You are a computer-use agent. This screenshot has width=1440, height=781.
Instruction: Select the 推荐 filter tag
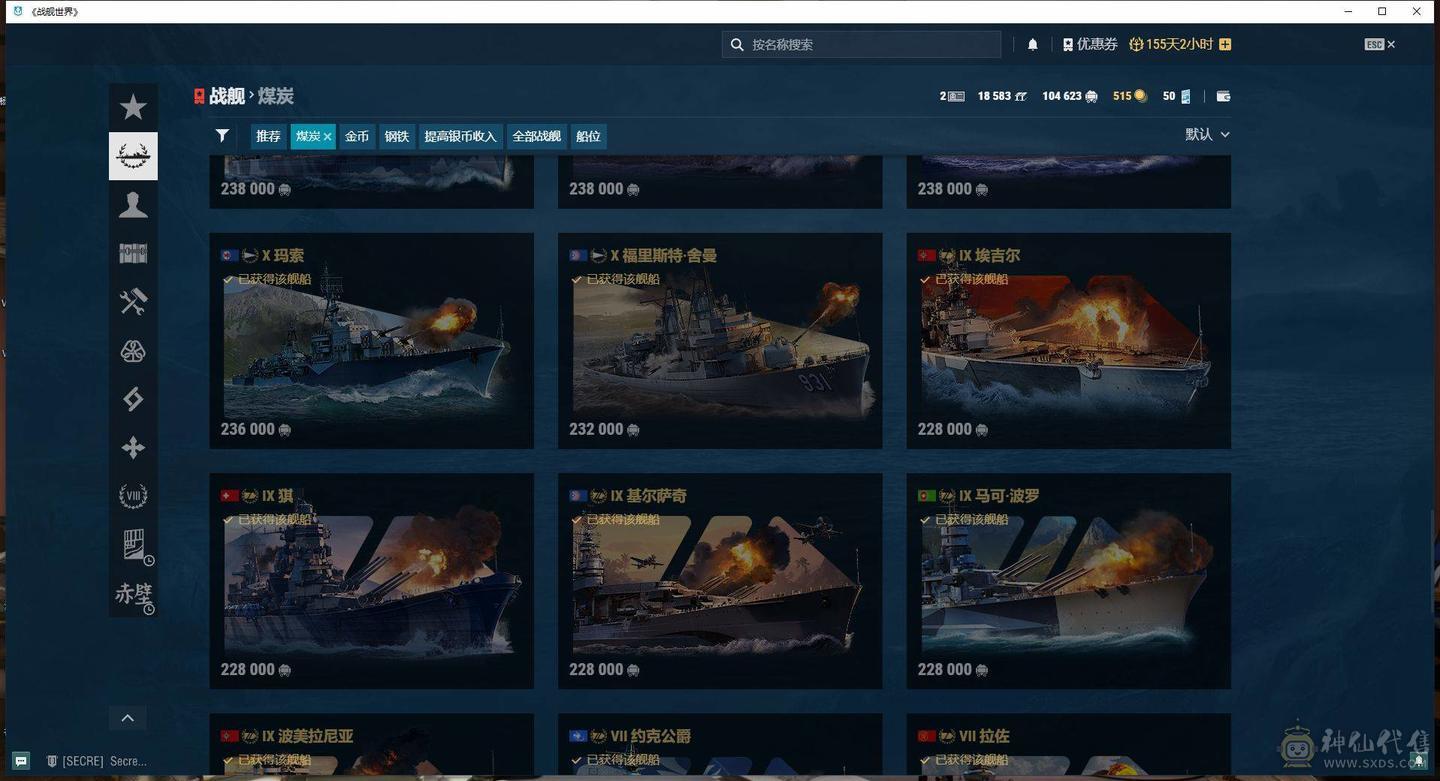[x=268, y=136]
